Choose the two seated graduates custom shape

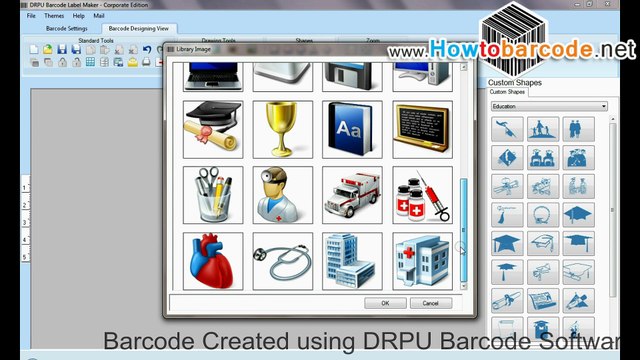pyautogui.click(x=543, y=158)
